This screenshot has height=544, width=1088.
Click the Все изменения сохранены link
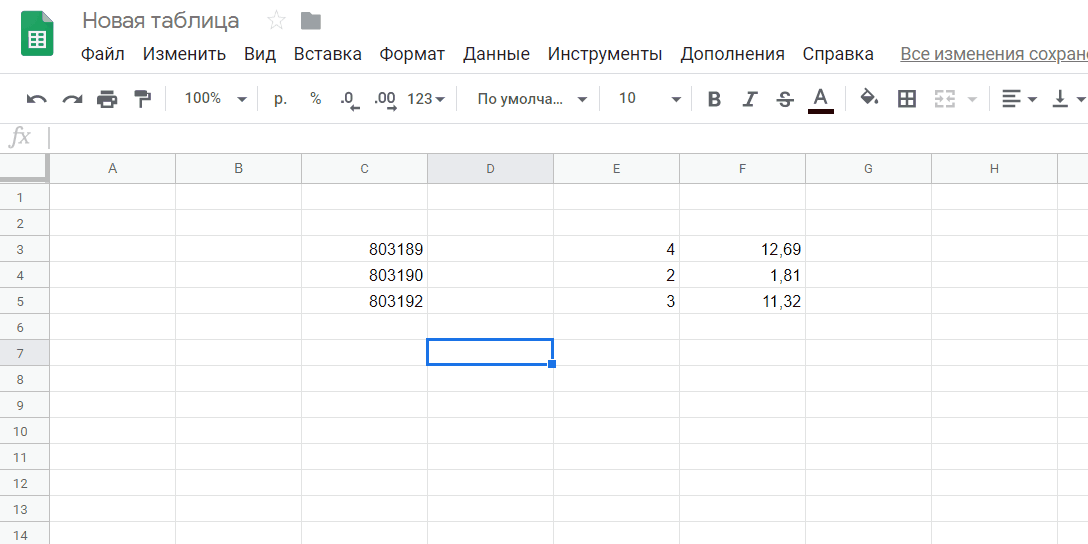click(x=994, y=54)
